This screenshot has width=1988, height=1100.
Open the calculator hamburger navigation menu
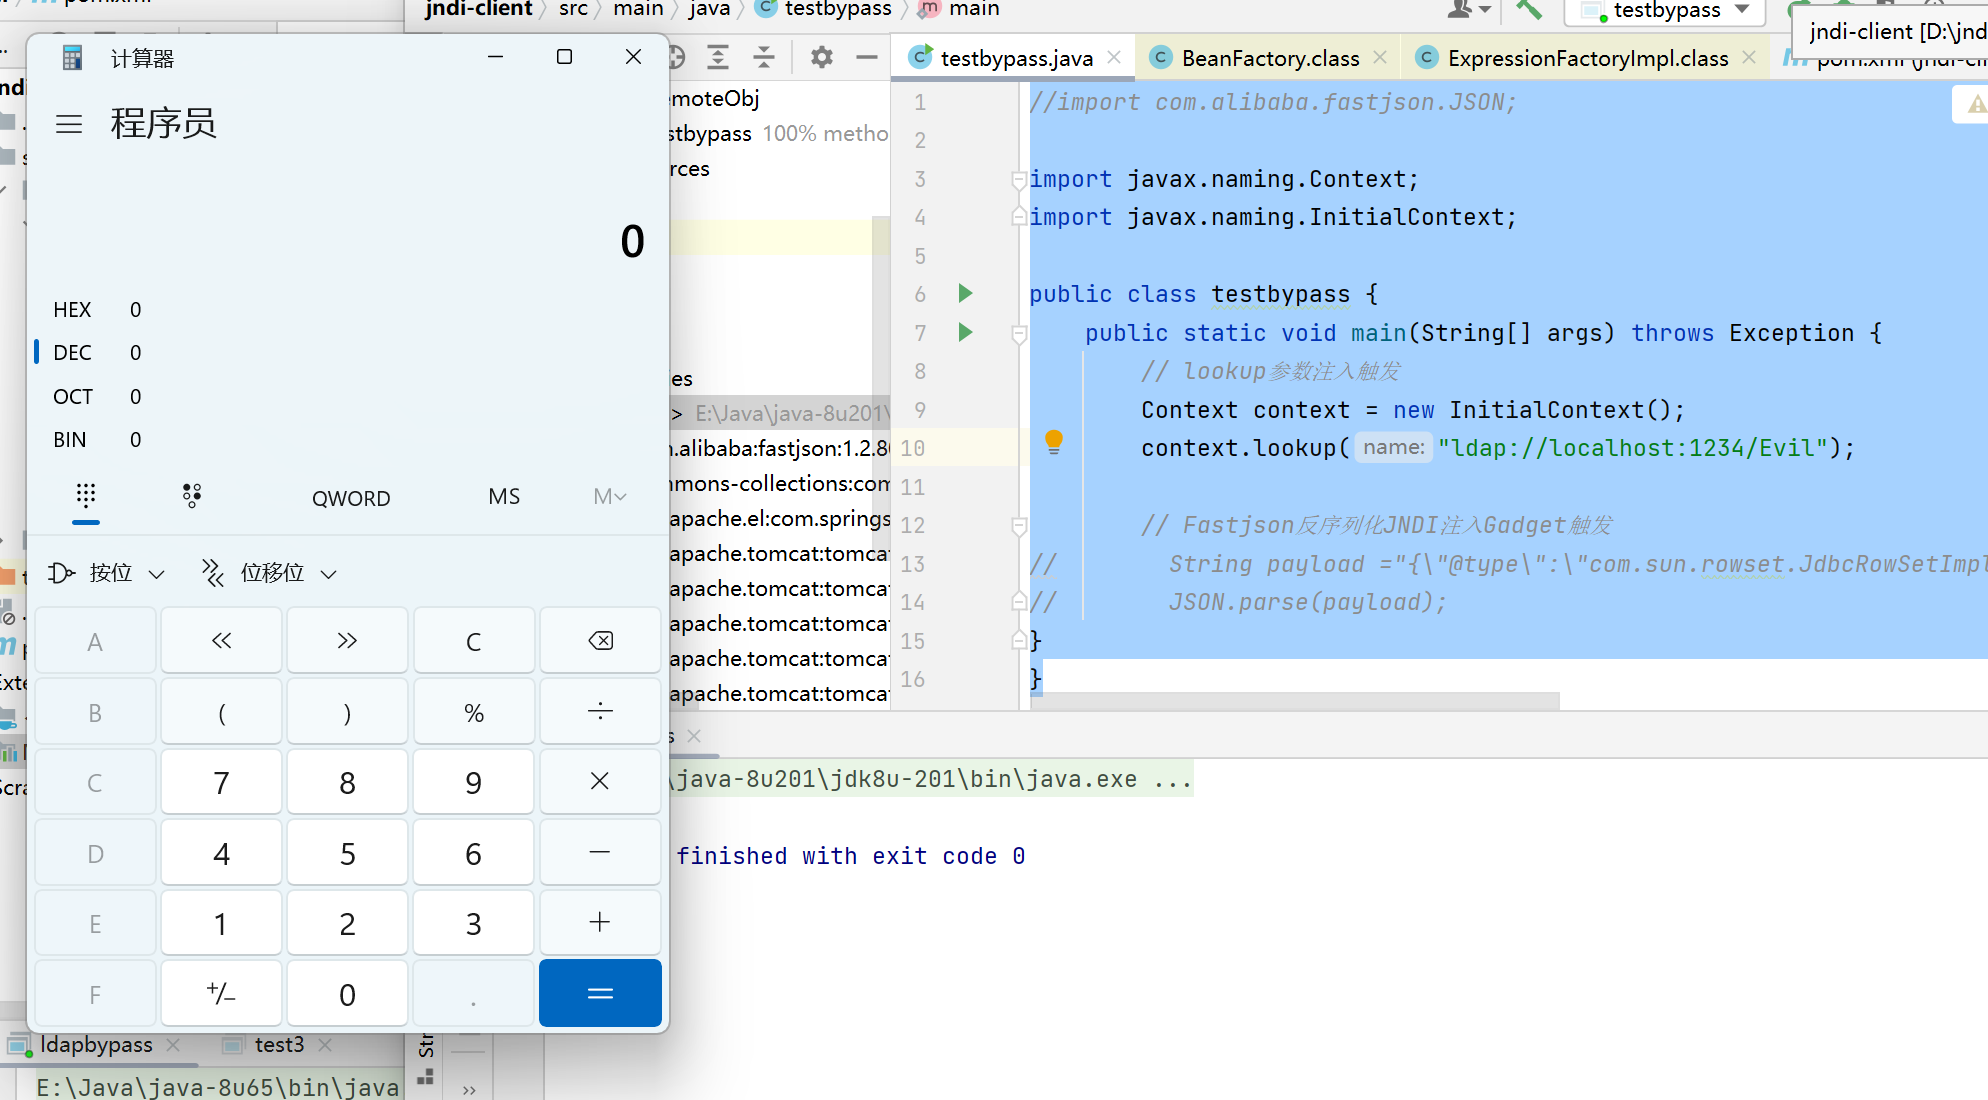click(69, 124)
